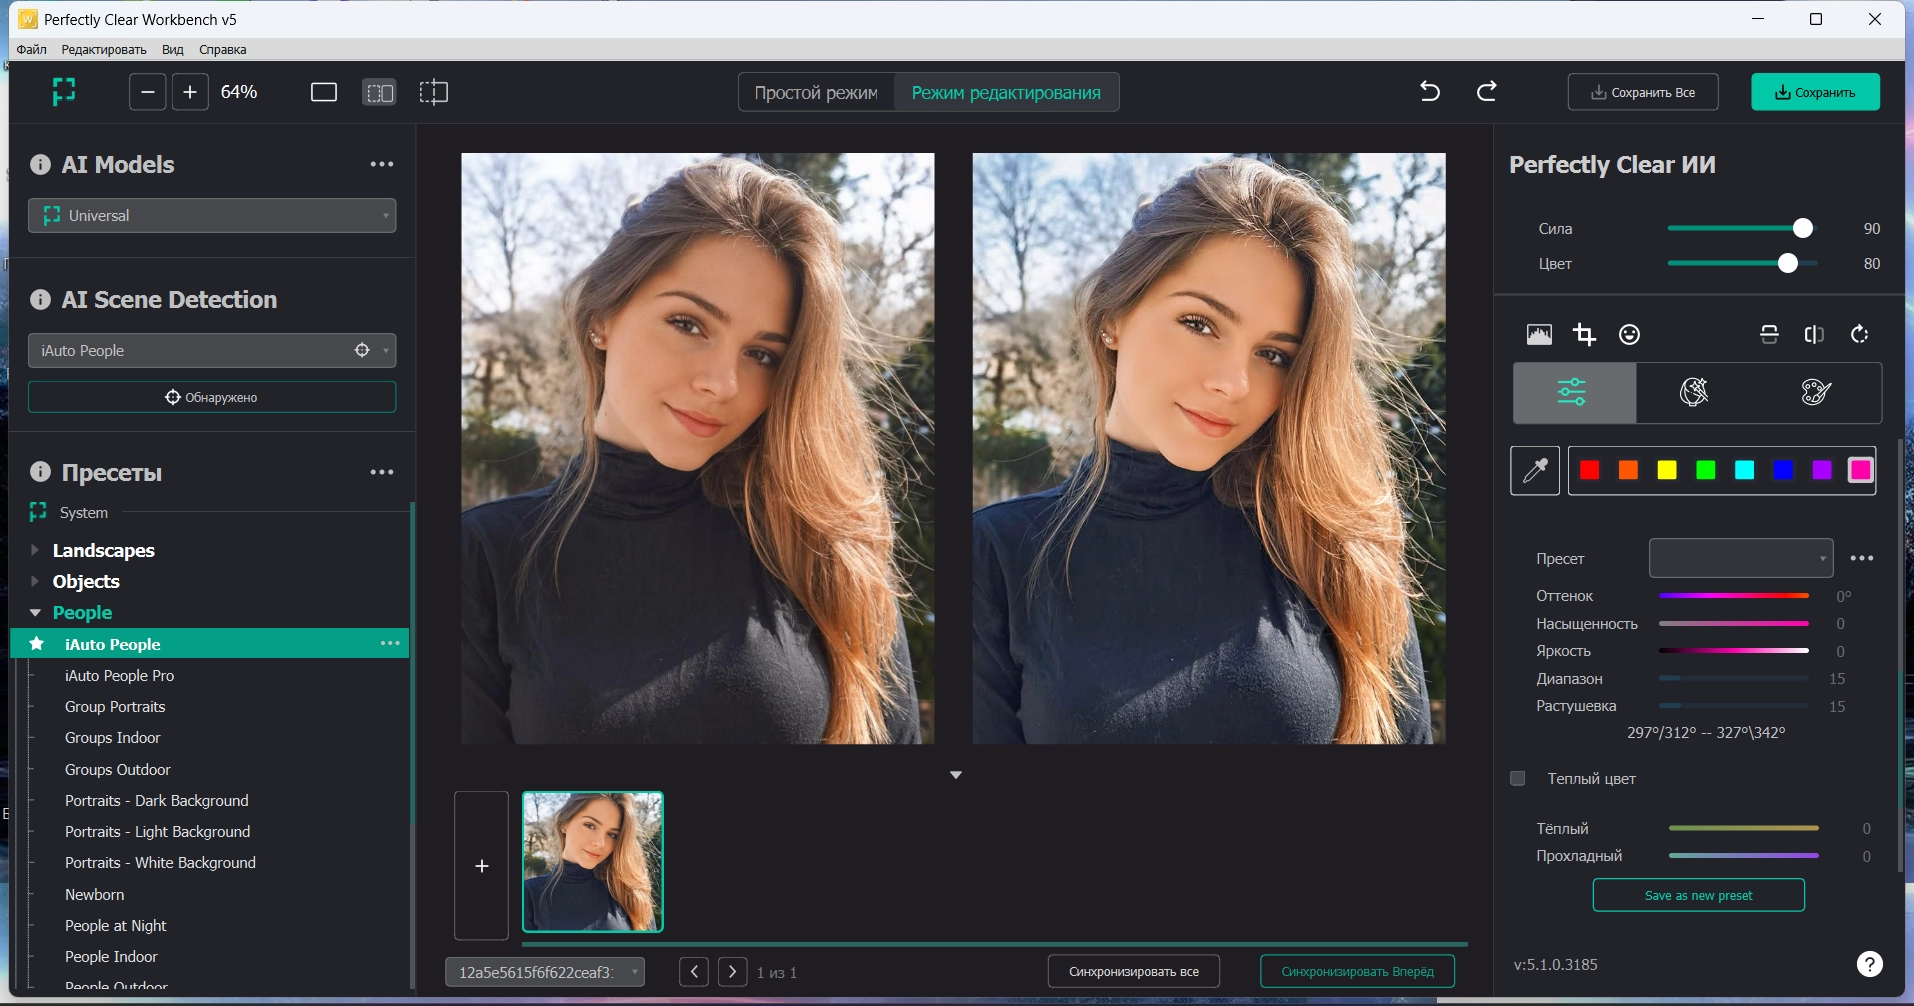
Task: Open the adjustment sliders tab
Action: pos(1574,392)
